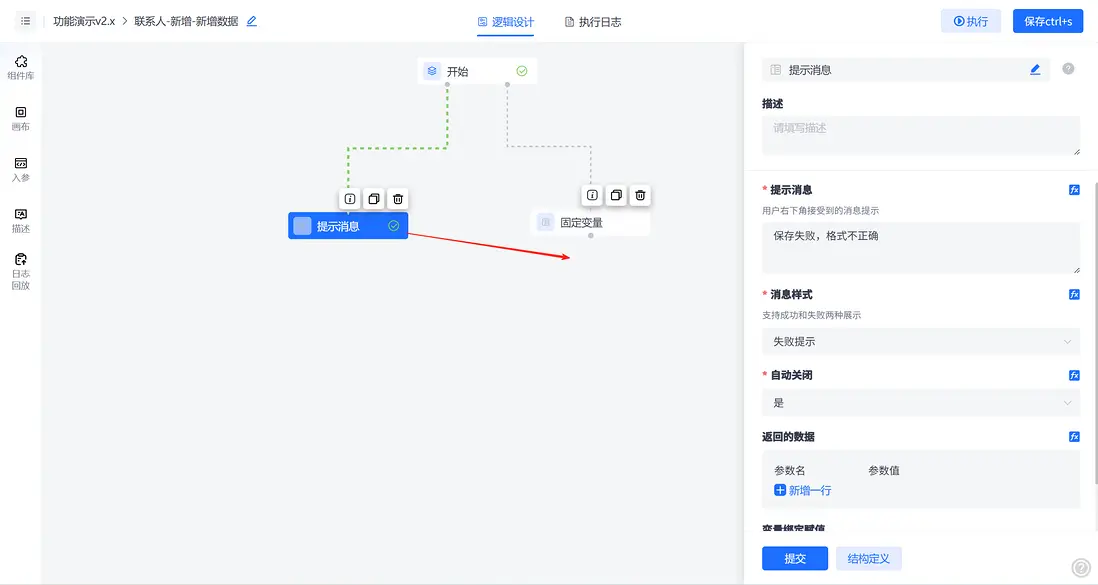The height and width of the screenshot is (585, 1098).
Task: View info of the 固定变量 node
Action: pyautogui.click(x=593, y=195)
